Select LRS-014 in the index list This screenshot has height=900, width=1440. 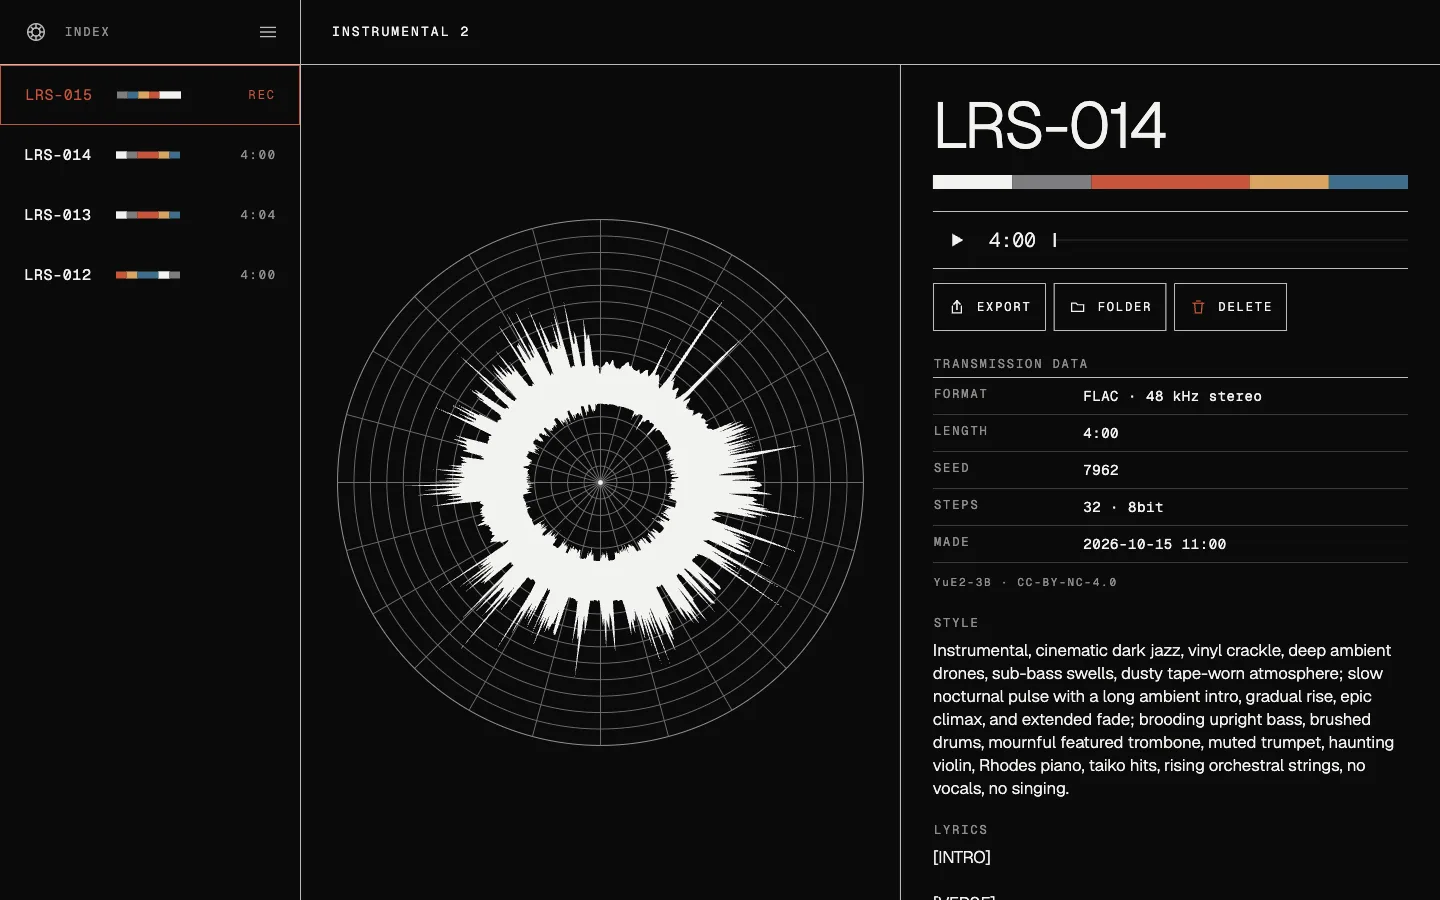pos(150,155)
